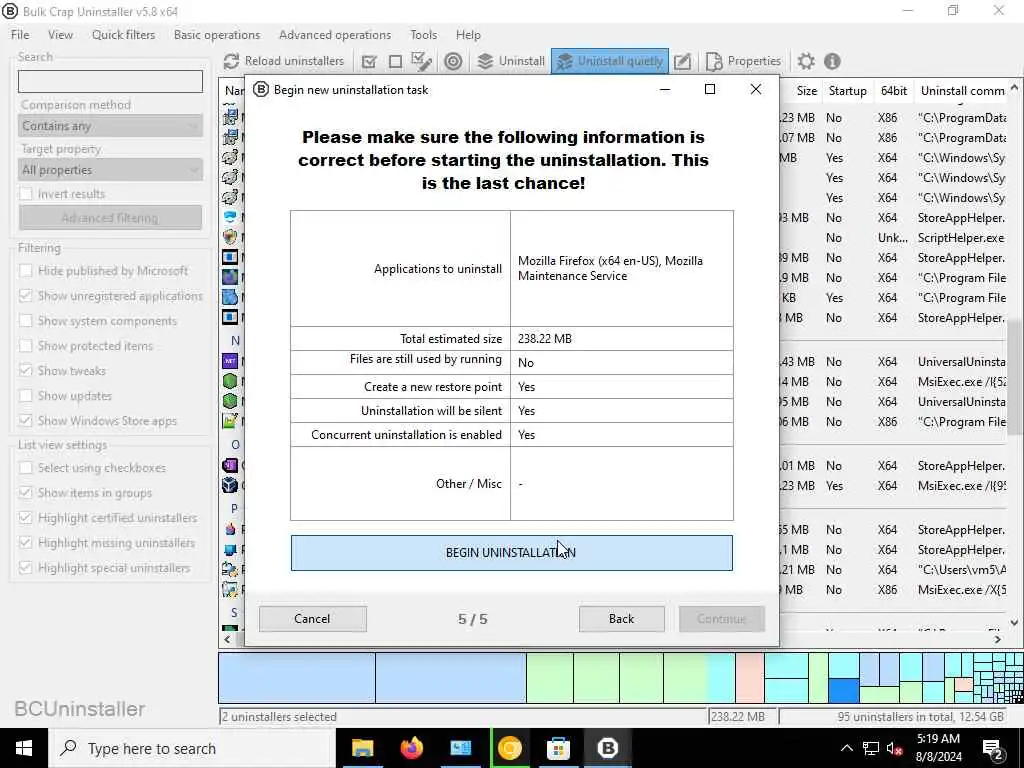Toggle Select using checkboxes option
Screen dimensions: 1024x768
coord(25,468)
